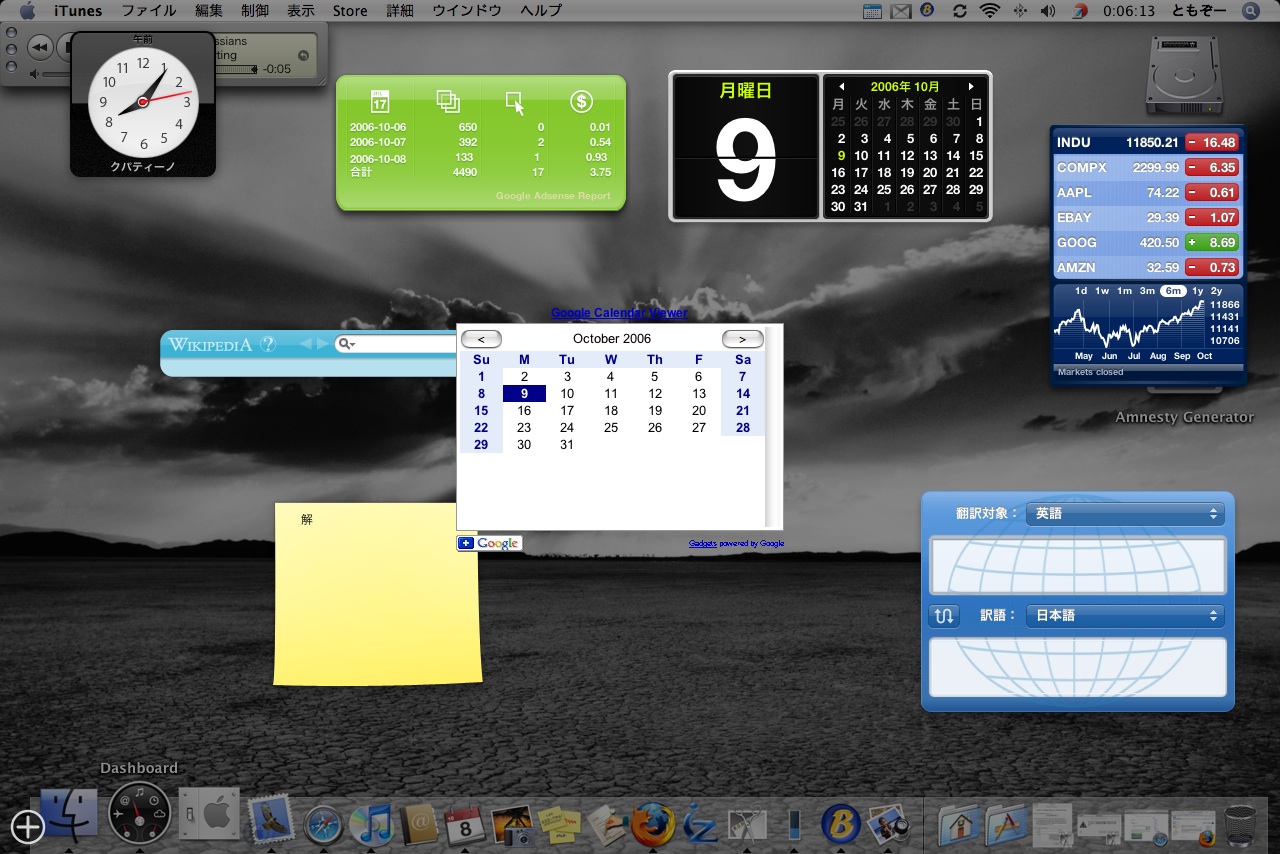Viewport: 1280px width, 854px height.
Task: Open the 翻訳対象 language dropdown showing 英語
Action: pos(1125,514)
